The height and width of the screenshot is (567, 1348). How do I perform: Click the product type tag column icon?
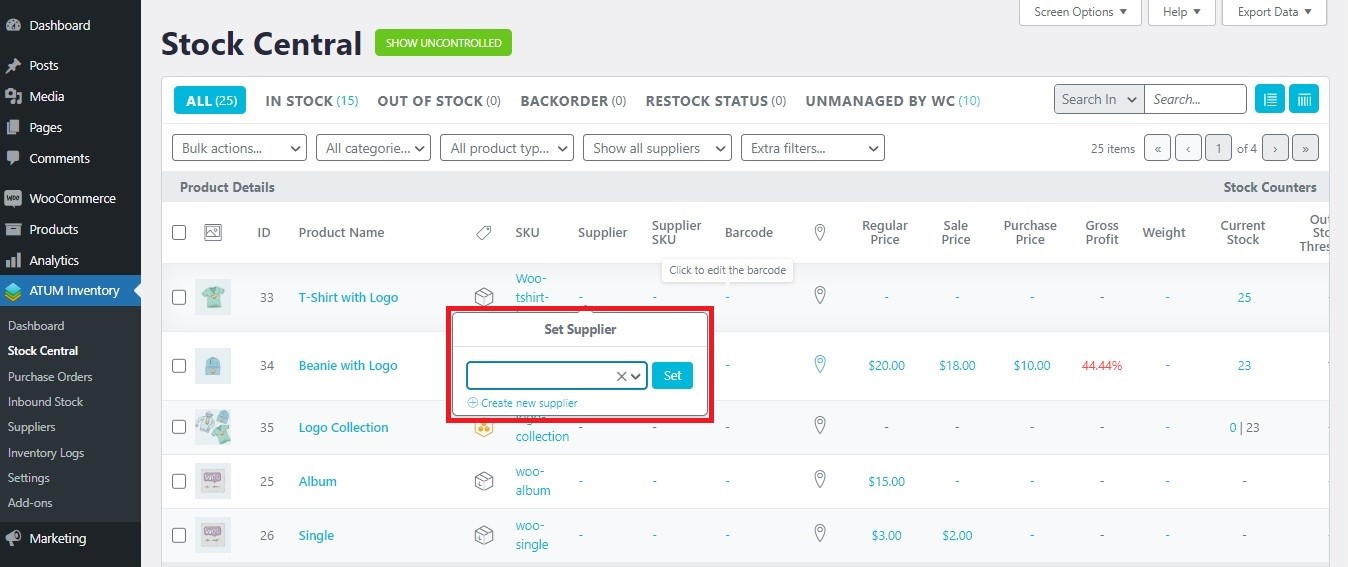point(483,232)
